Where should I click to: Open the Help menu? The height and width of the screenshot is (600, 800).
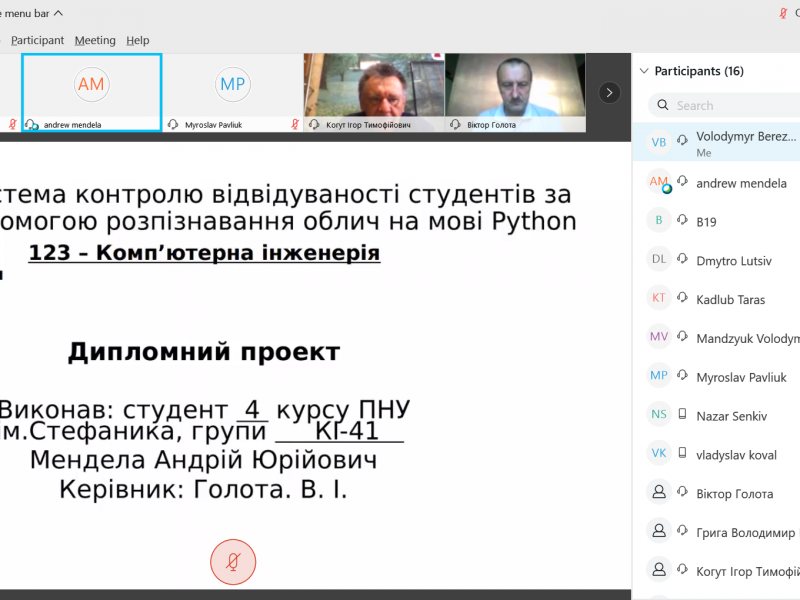coord(138,40)
